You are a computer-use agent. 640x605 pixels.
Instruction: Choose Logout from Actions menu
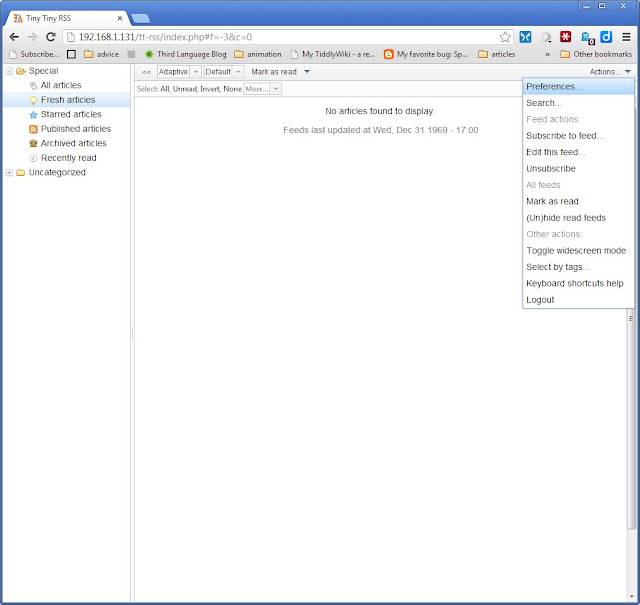click(578, 300)
